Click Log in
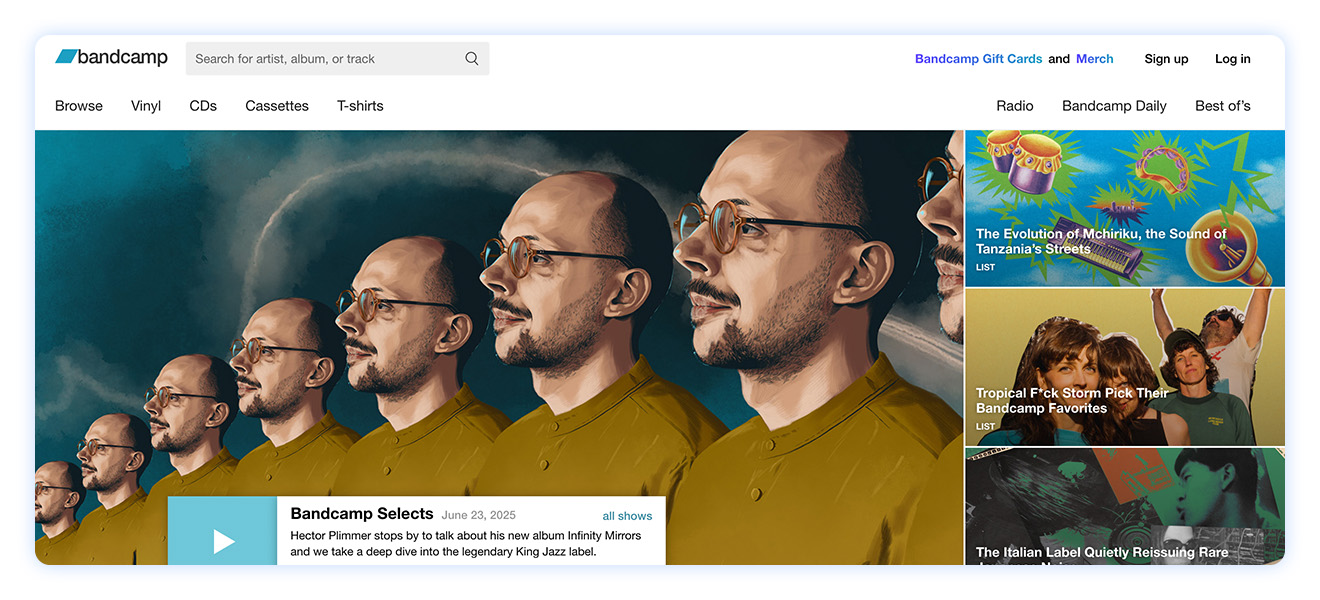The width and height of the screenshot is (1320, 600). coord(1232,59)
